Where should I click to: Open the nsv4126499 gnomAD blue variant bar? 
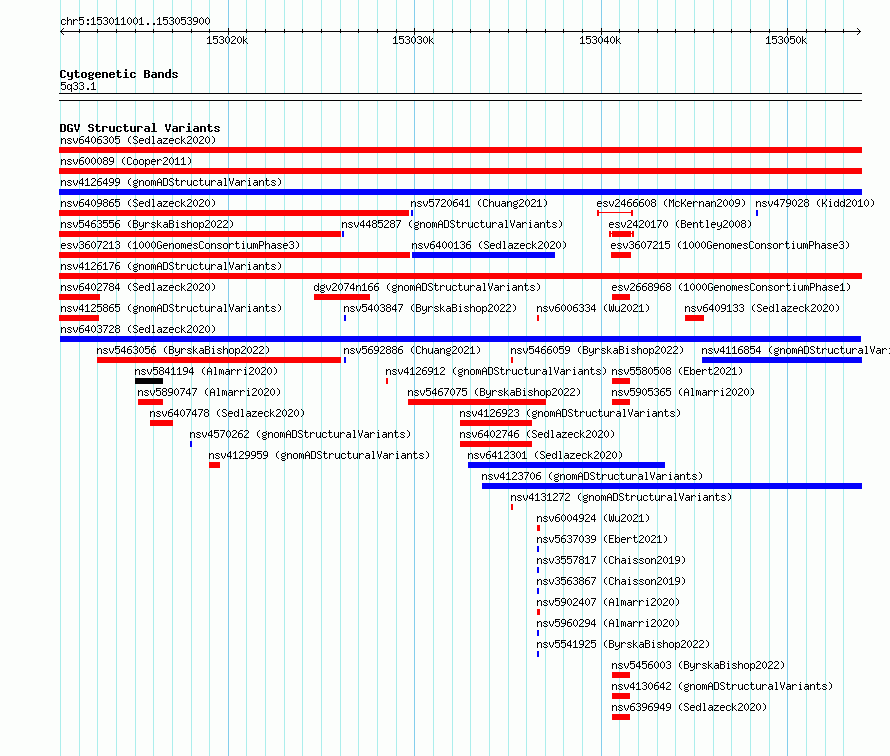point(460,192)
